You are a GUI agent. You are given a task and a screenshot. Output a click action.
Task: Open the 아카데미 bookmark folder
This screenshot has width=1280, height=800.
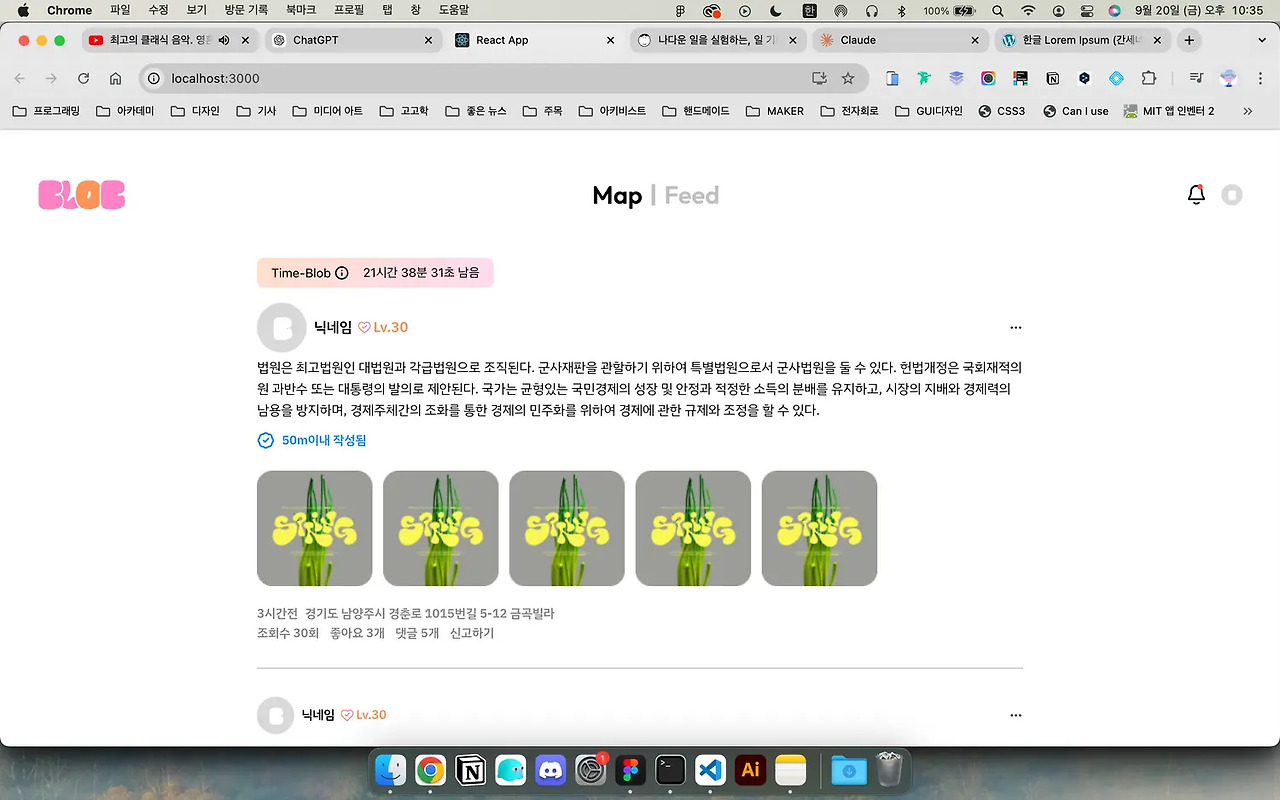125,111
